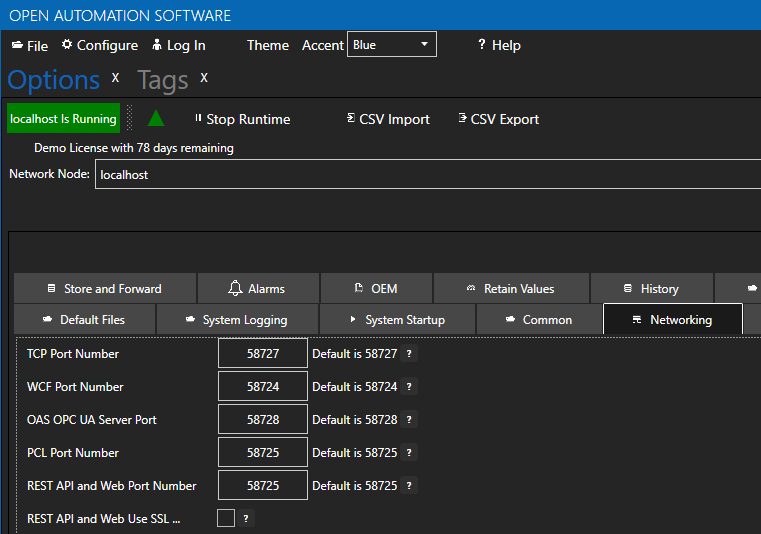Click the export icon beside CSV Export
761x534 pixels.
[463, 118]
